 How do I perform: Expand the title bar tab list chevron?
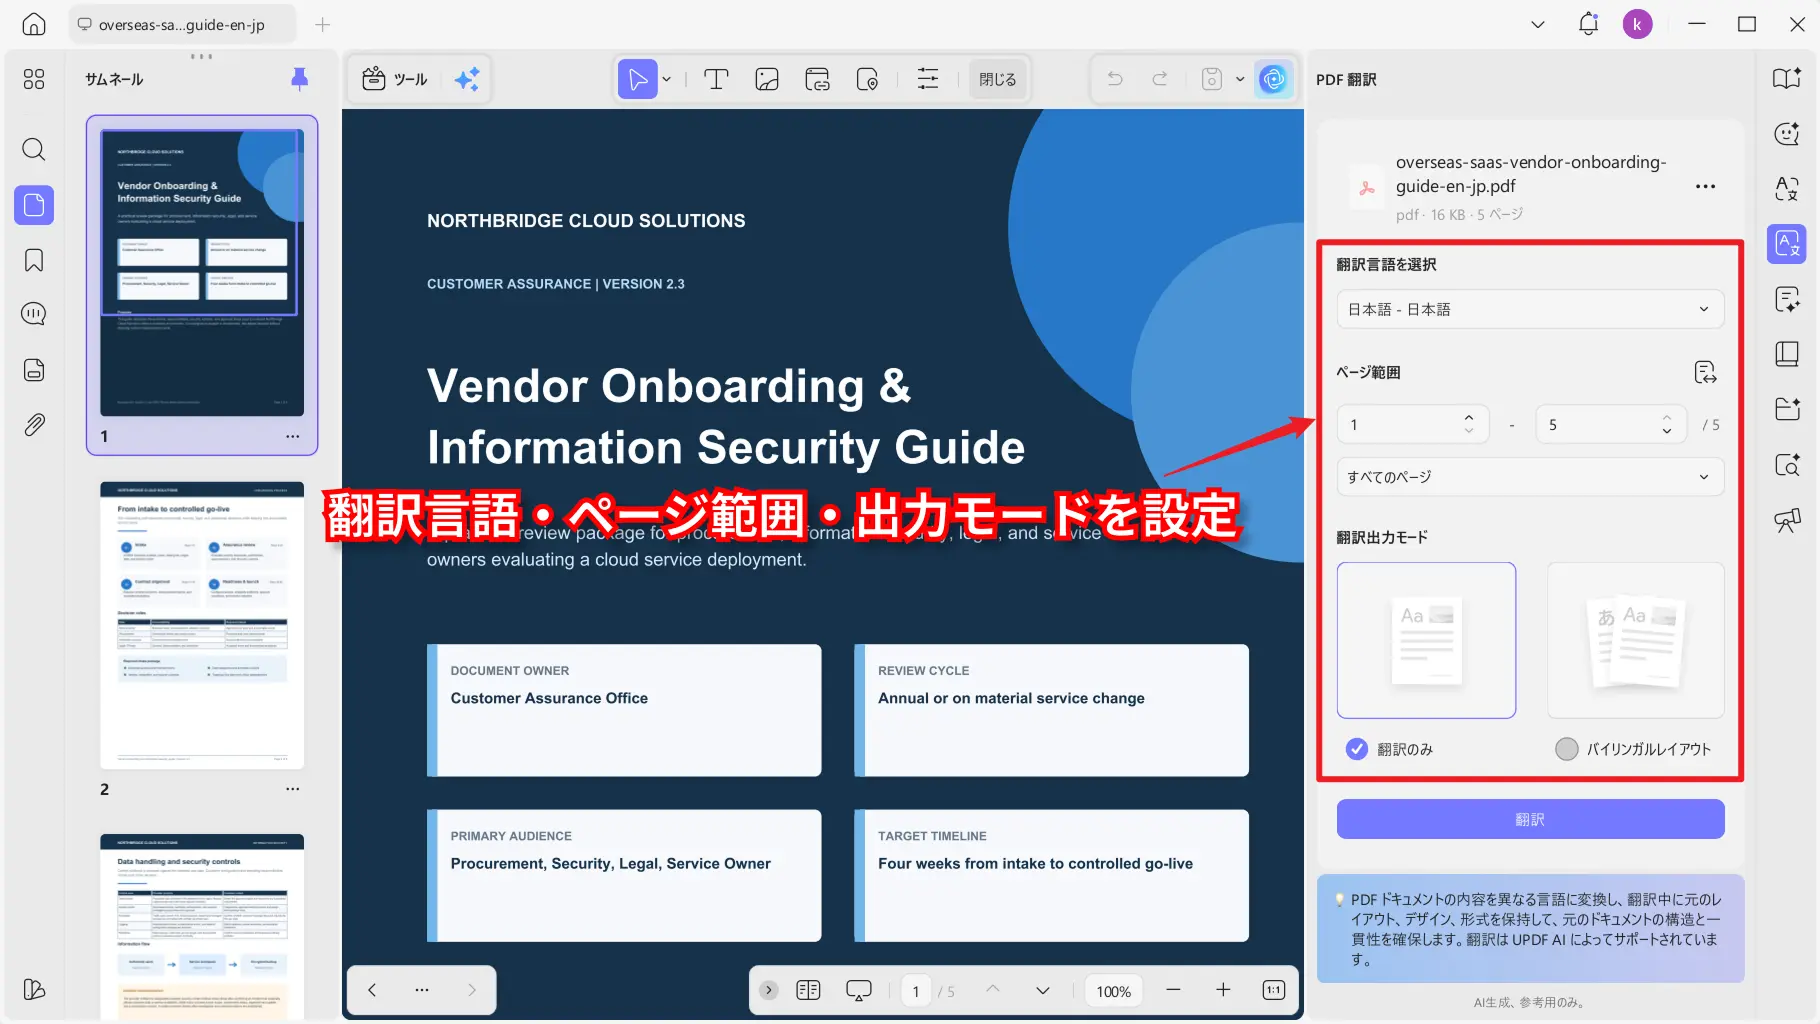[1538, 24]
